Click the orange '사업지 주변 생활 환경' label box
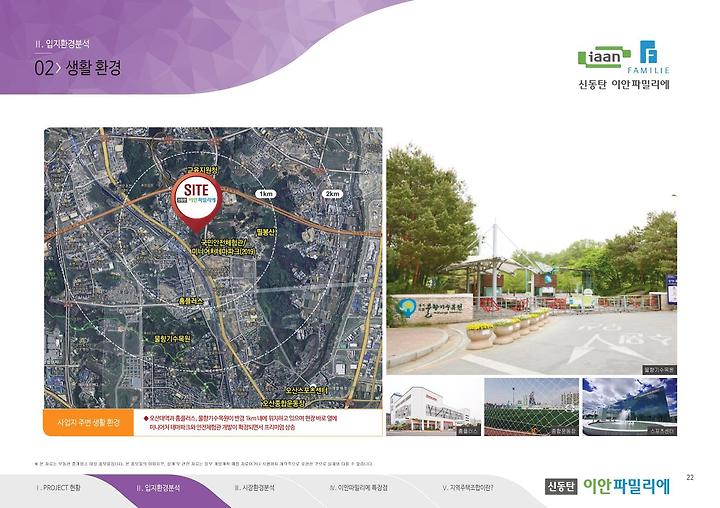 (88, 422)
